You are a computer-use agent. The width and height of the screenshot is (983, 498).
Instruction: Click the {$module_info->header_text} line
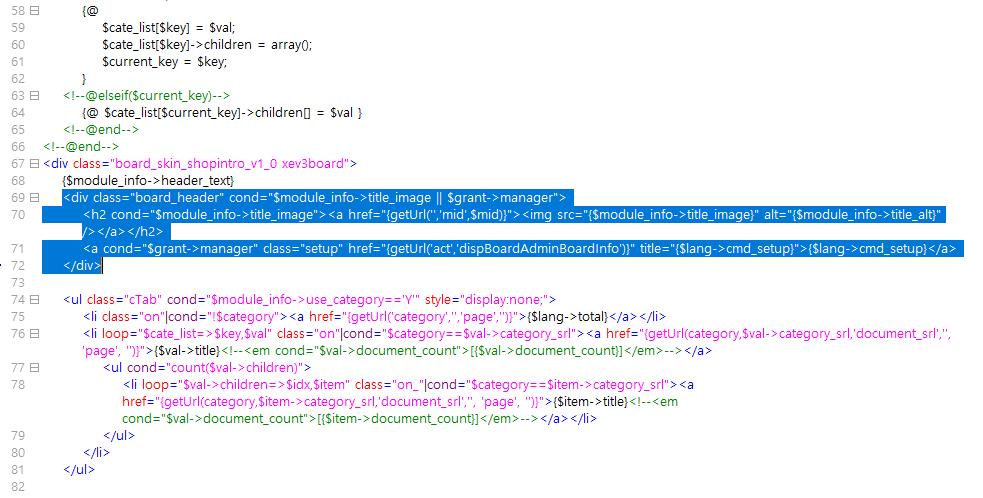point(148,181)
